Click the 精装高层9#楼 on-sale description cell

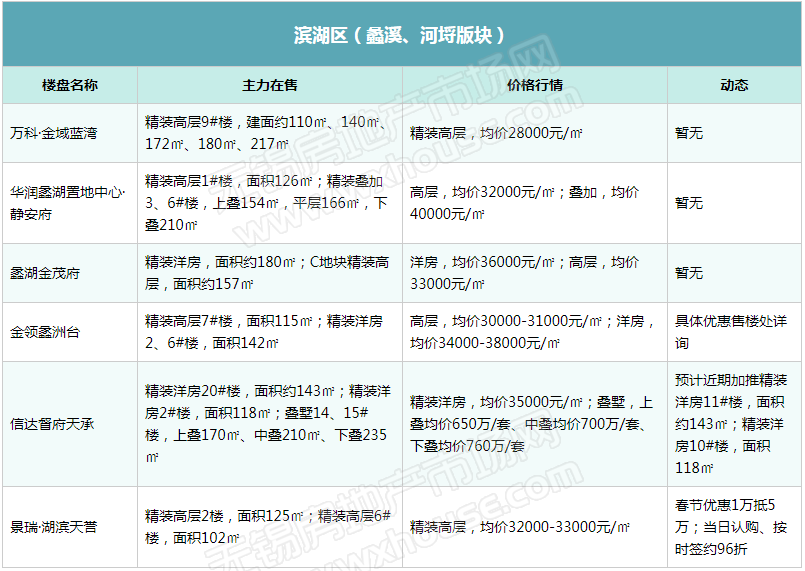point(268,133)
